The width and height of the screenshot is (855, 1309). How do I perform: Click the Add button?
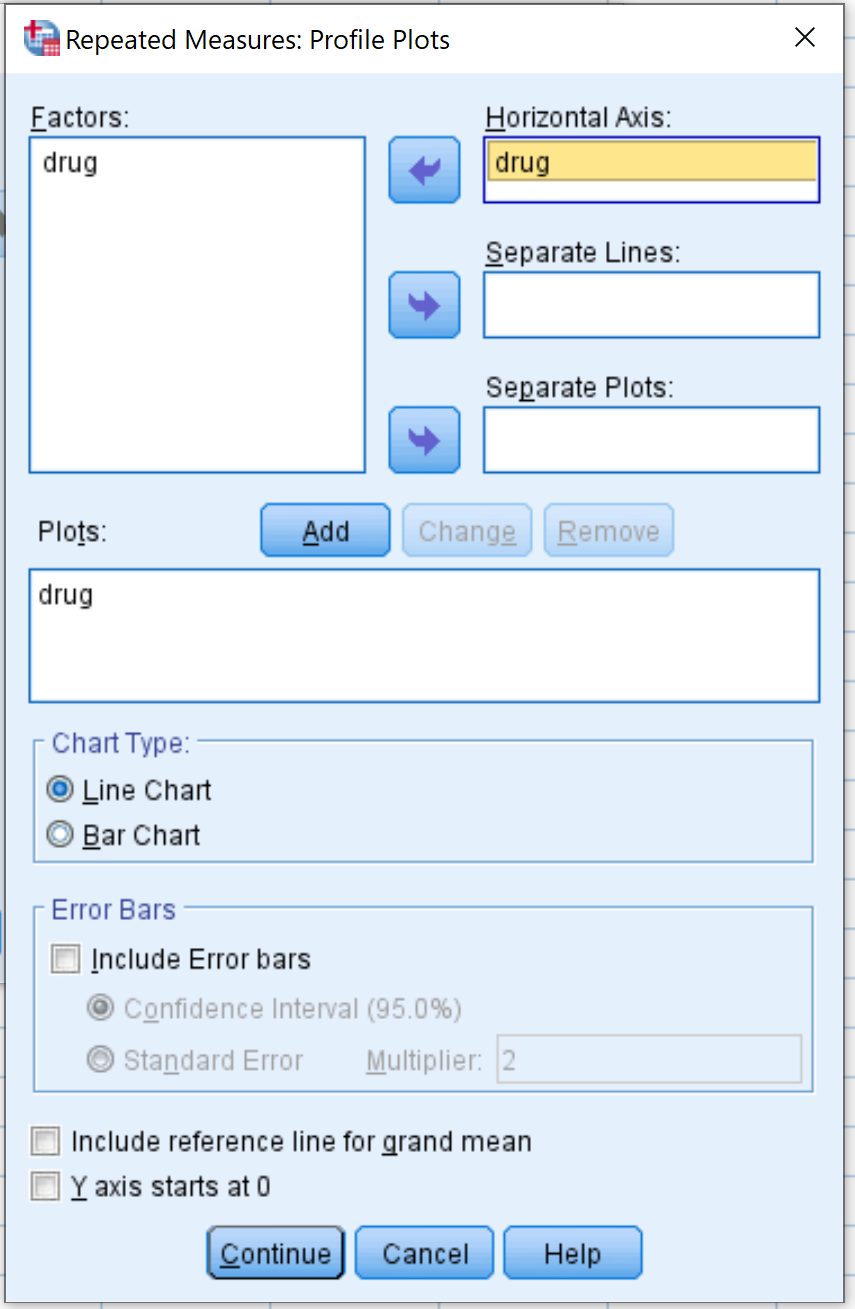[325, 531]
